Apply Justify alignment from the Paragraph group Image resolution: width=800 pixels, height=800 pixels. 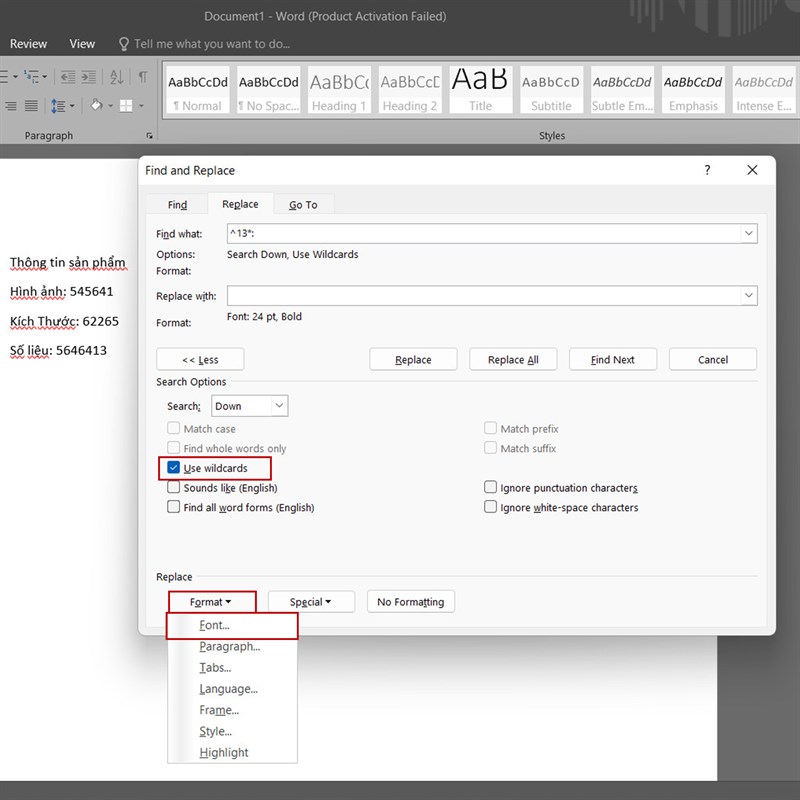point(31,105)
